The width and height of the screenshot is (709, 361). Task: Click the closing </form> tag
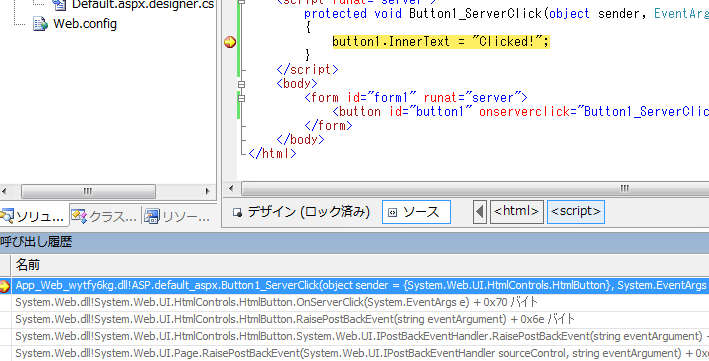(x=328, y=126)
